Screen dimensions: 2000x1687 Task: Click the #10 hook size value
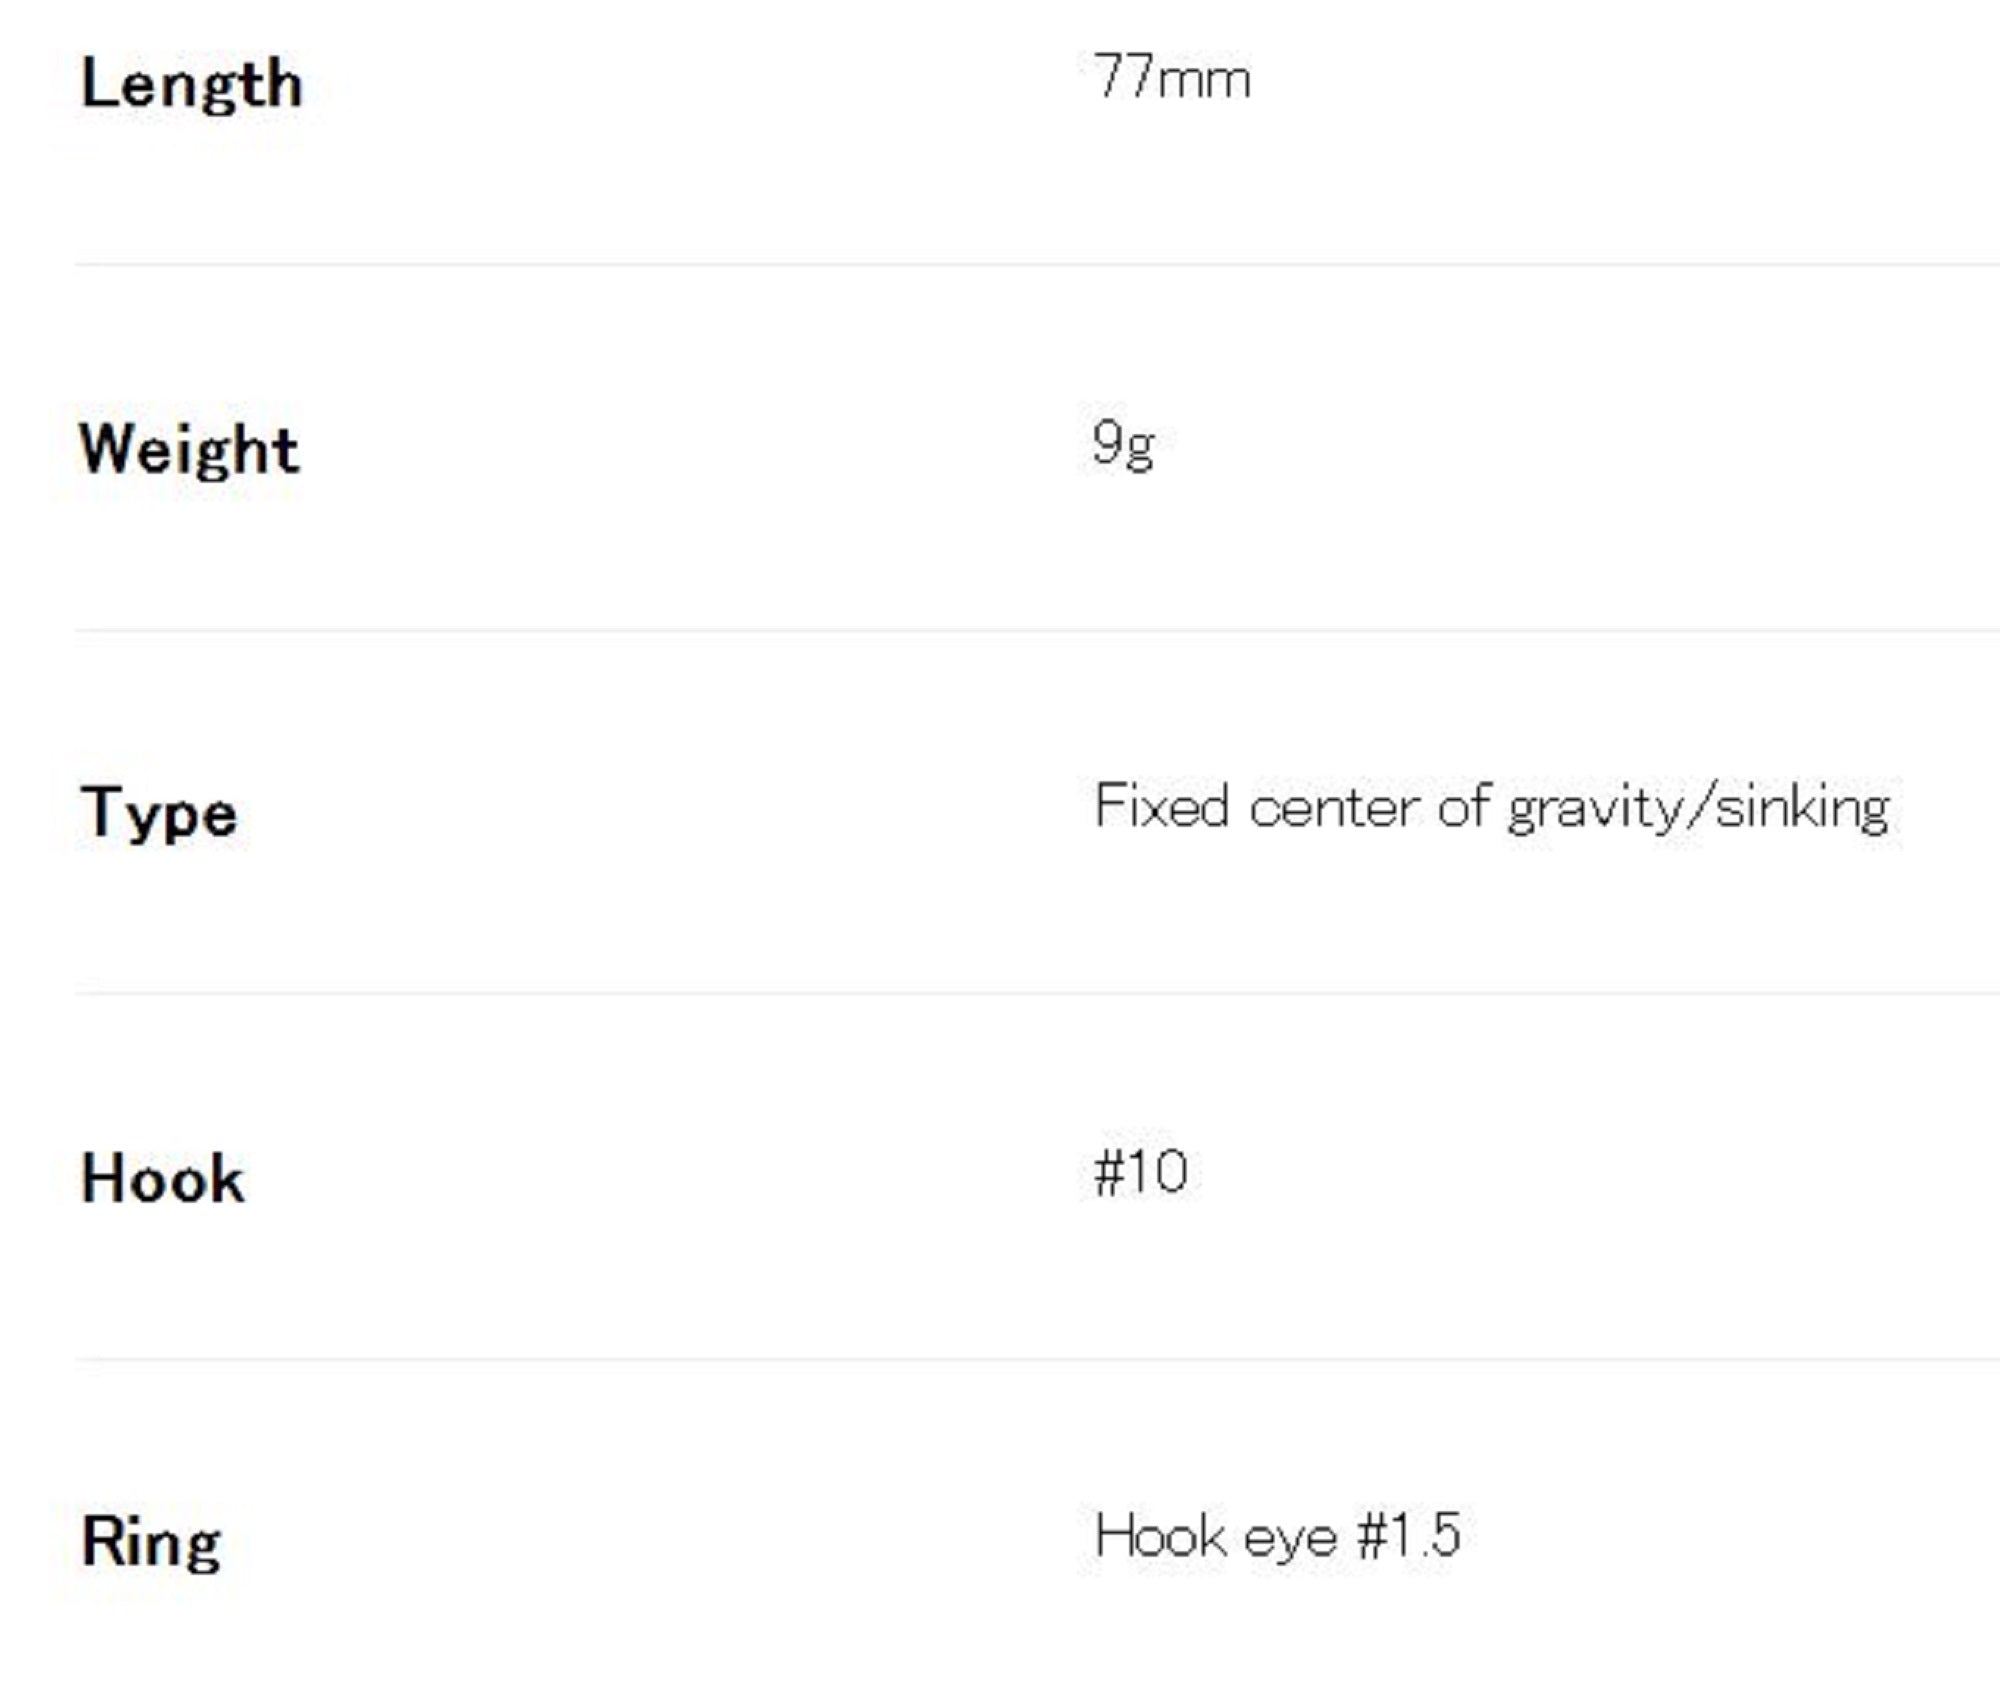pyautogui.click(x=1141, y=1172)
